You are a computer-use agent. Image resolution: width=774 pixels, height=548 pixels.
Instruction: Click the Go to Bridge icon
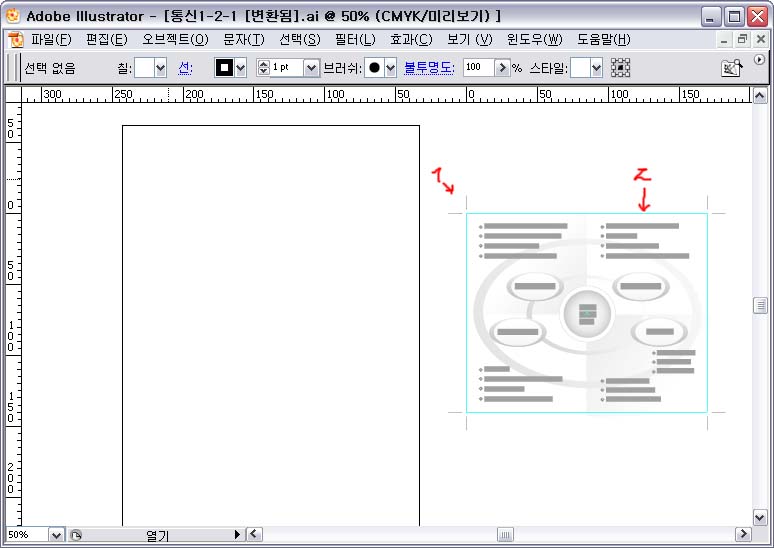pyautogui.click(x=733, y=68)
